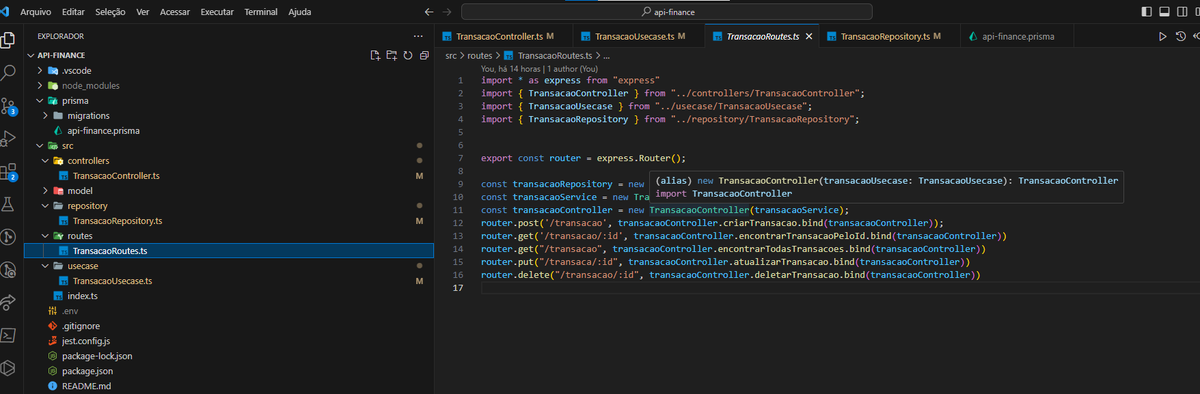Open the Seleção menu
This screenshot has height=394, width=1200.
111,12
